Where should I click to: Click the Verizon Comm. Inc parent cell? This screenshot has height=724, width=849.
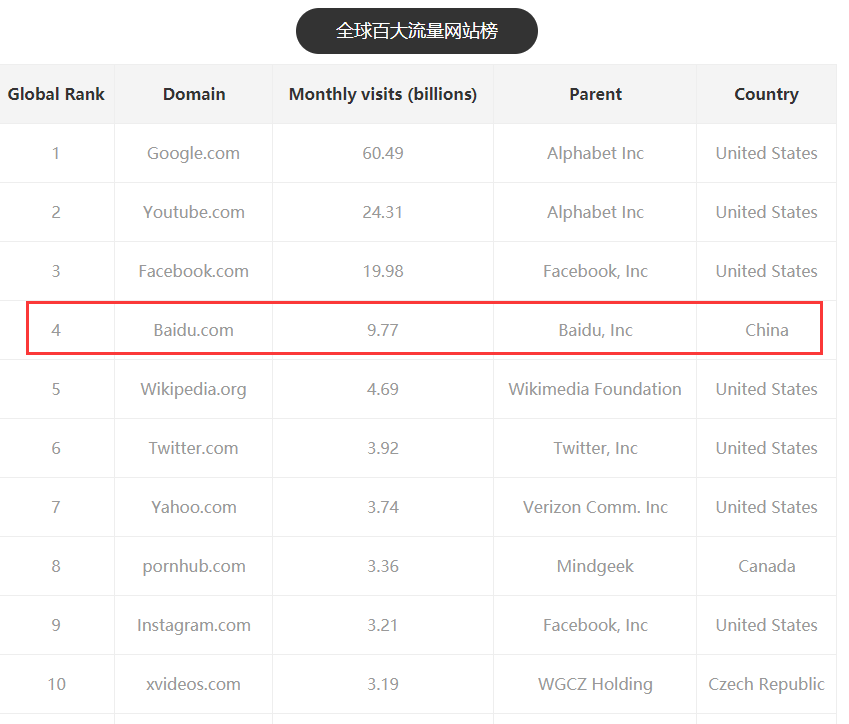pyautogui.click(x=595, y=507)
